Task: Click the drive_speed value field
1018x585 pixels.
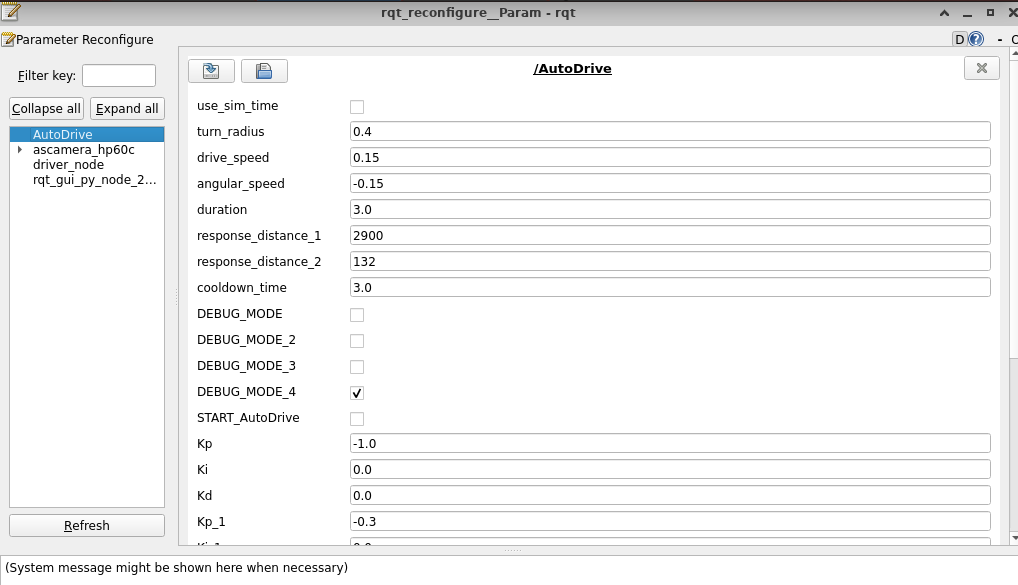Action: (670, 158)
